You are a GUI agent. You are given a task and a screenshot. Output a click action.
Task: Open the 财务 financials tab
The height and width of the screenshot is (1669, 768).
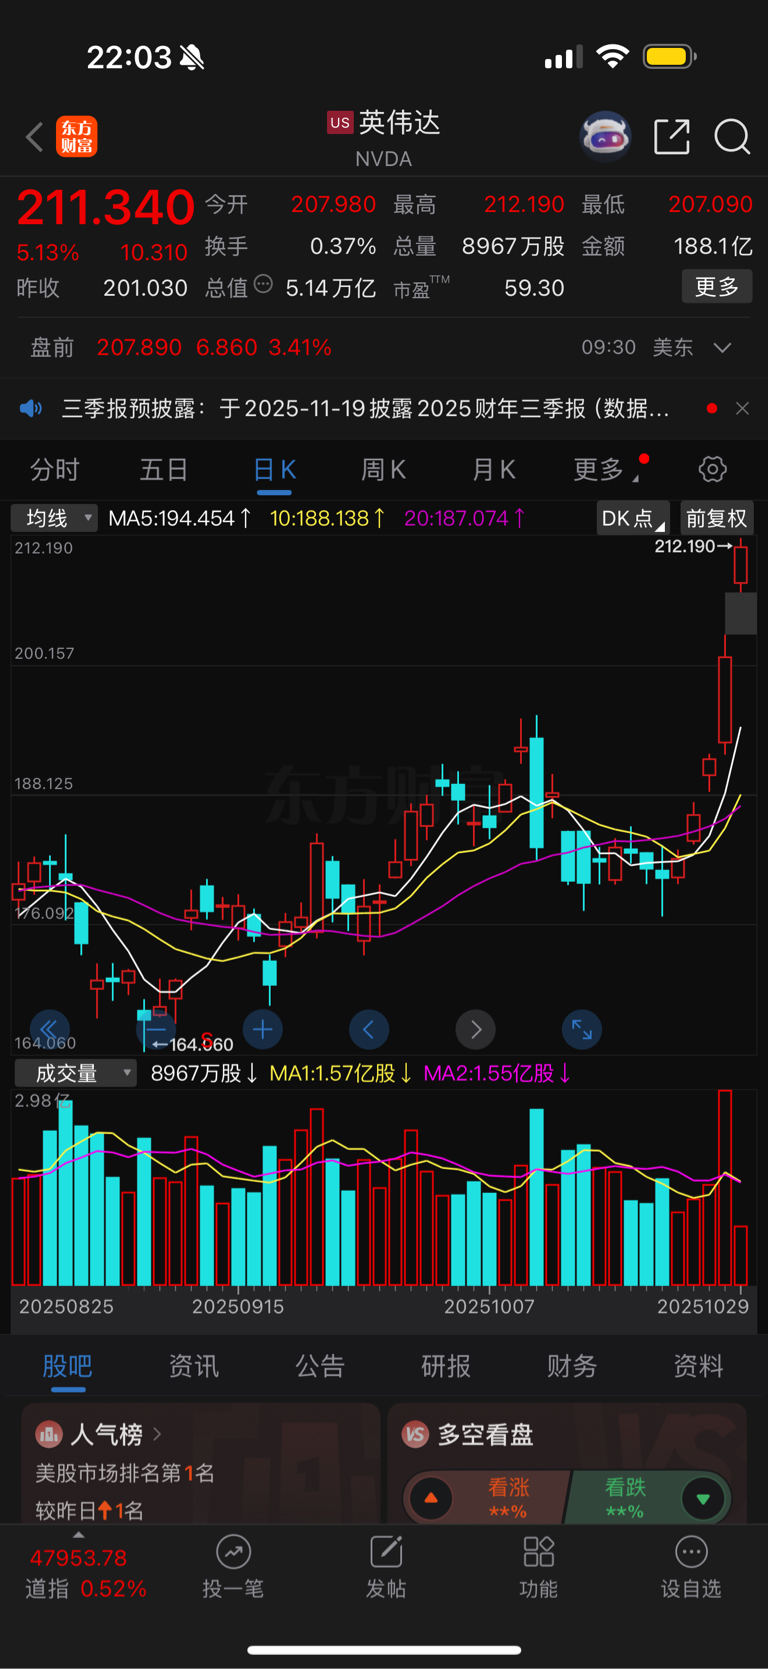(x=572, y=1366)
